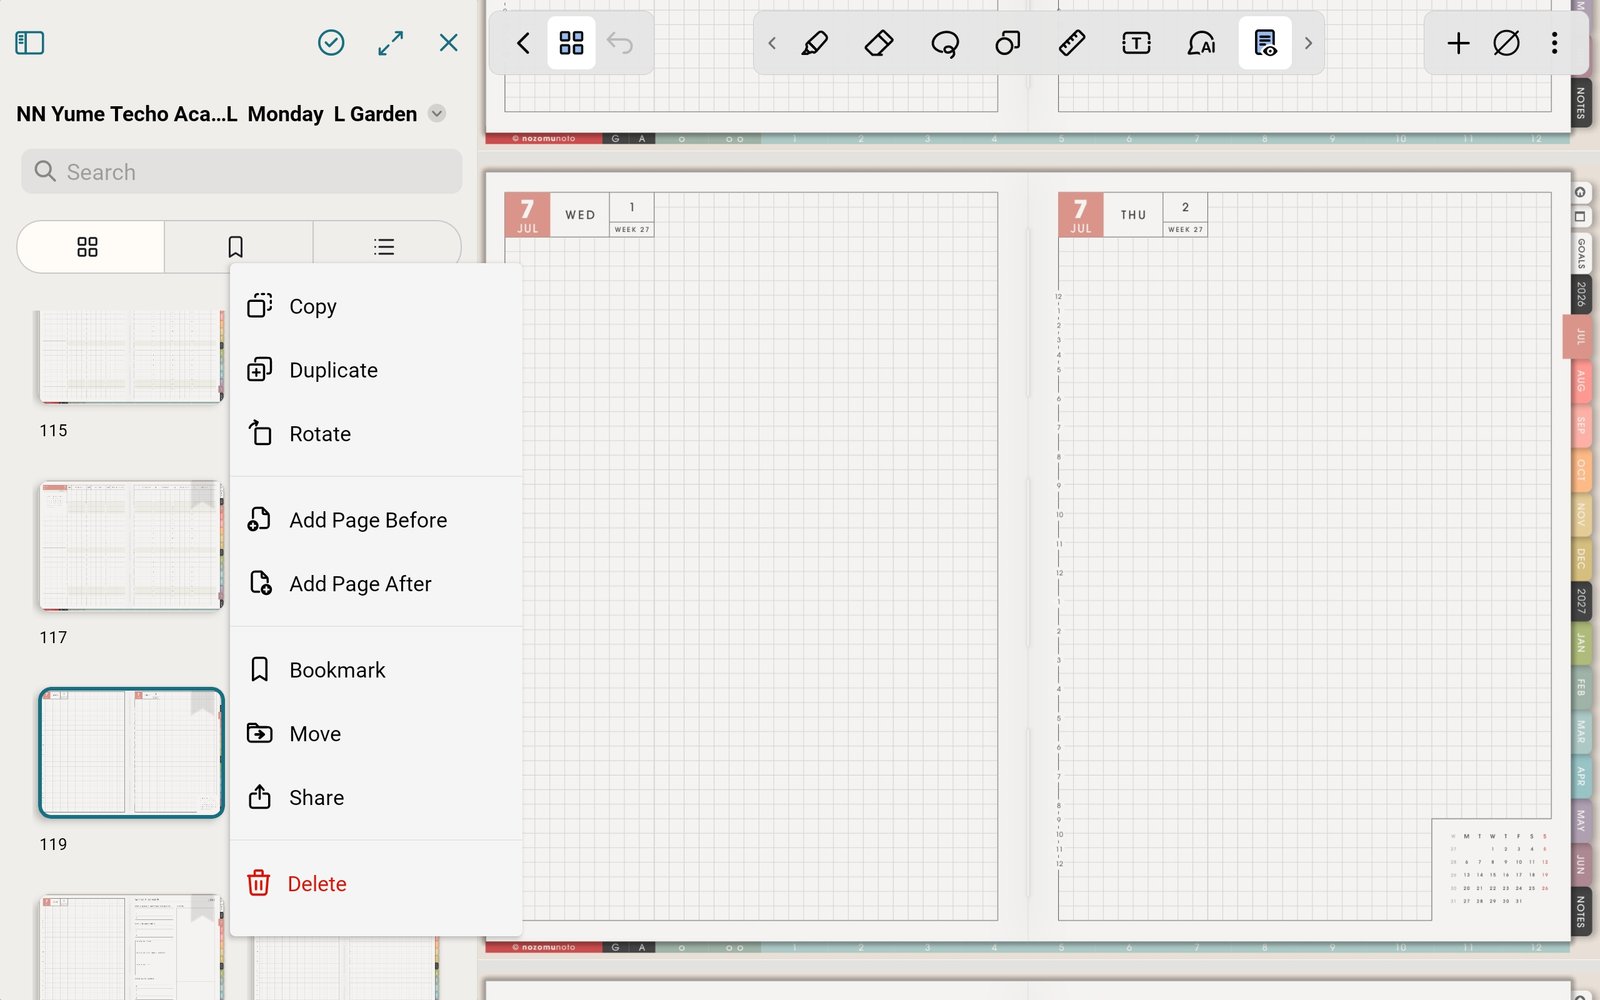This screenshot has height=1000, width=1600.
Task: Select the Pen tool
Action: point(815,43)
